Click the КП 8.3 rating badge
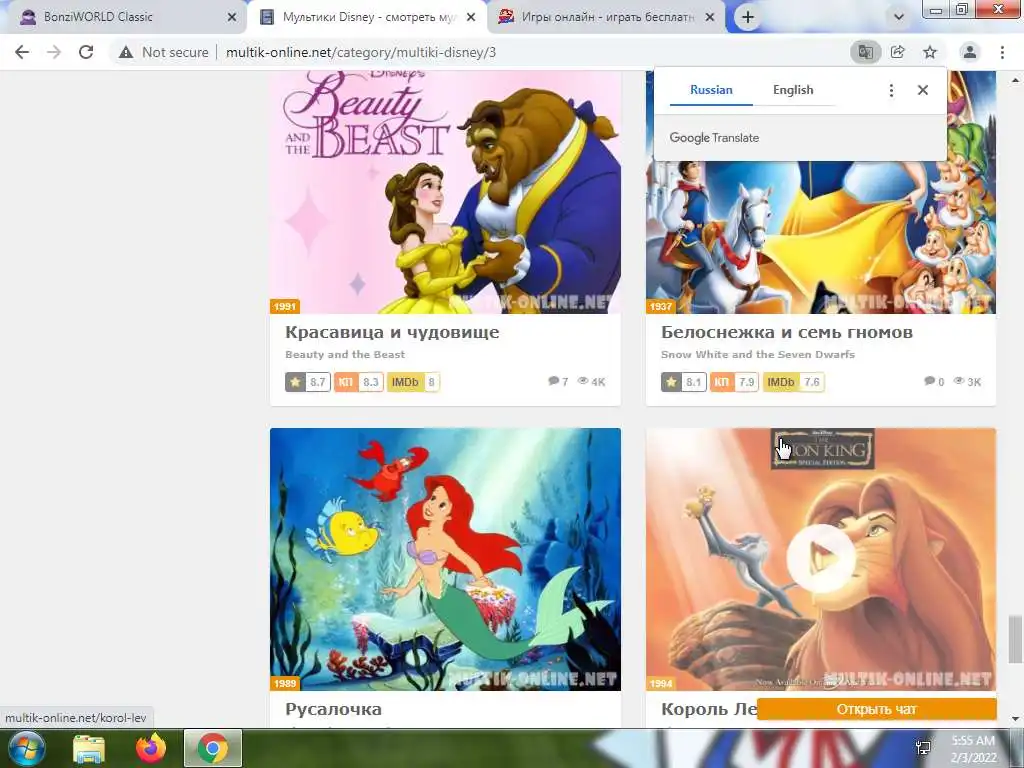 tap(359, 382)
